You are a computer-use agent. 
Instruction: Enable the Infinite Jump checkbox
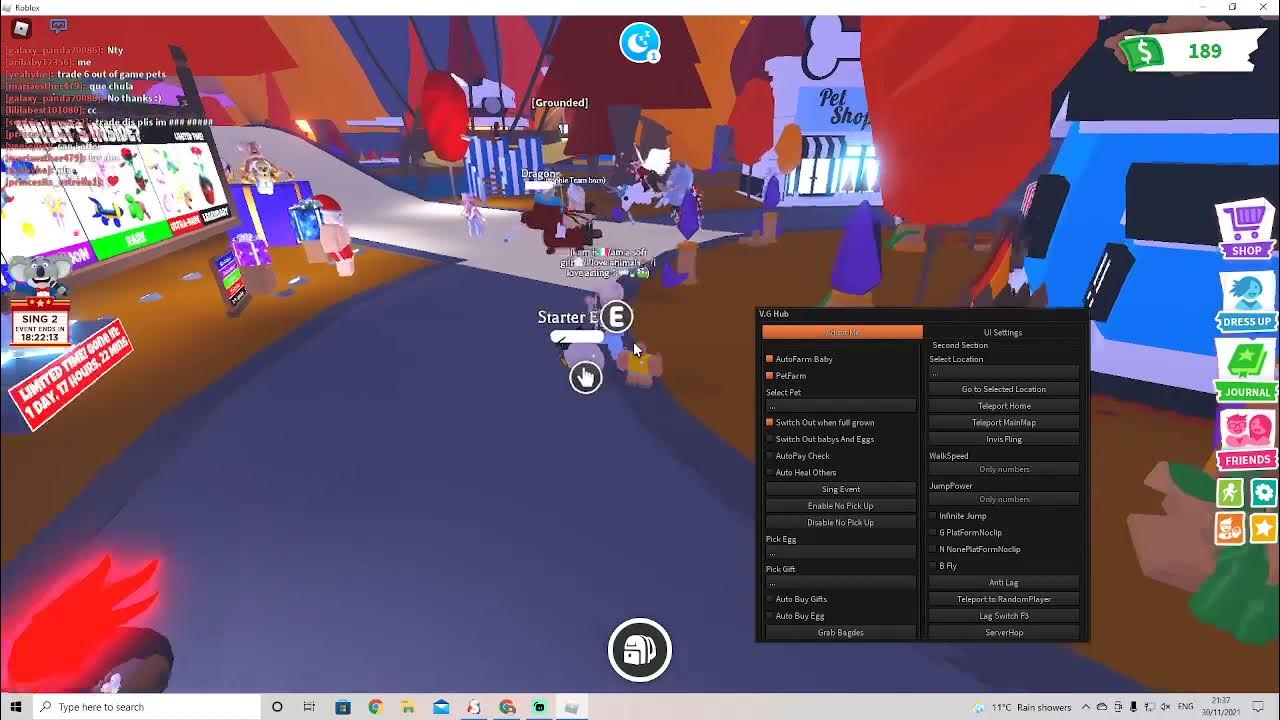pyautogui.click(x=933, y=516)
